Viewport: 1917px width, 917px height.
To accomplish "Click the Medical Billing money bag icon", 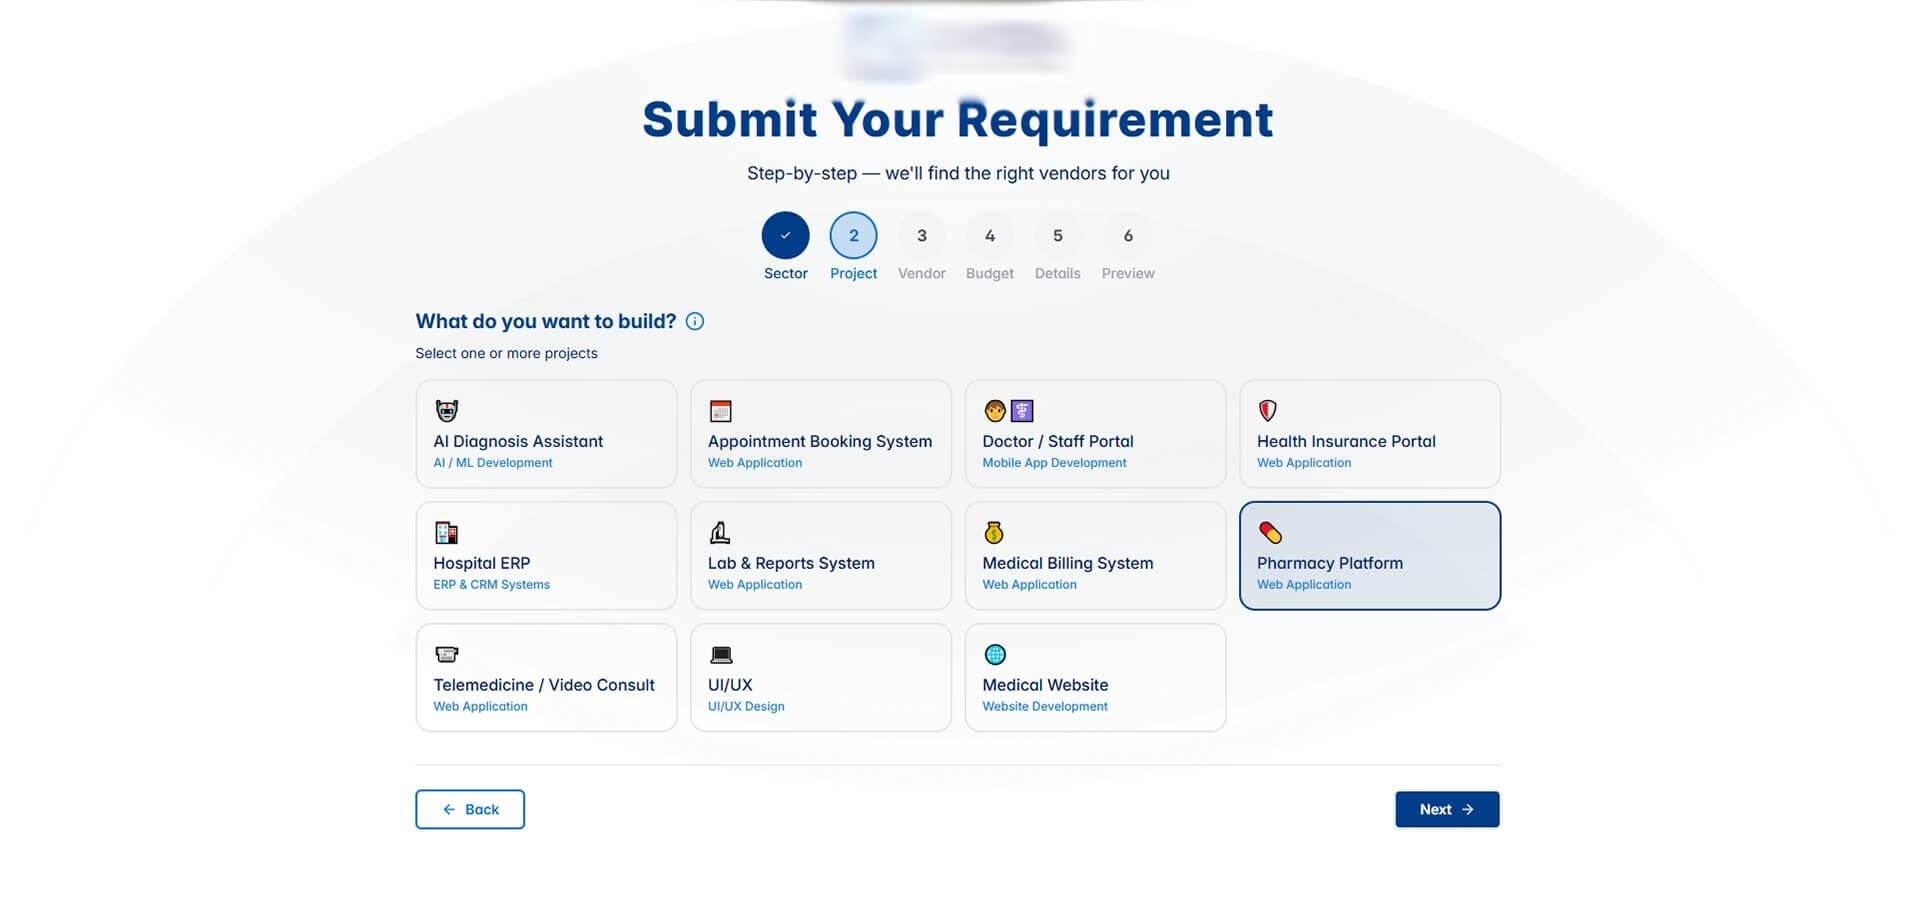I will (x=994, y=532).
